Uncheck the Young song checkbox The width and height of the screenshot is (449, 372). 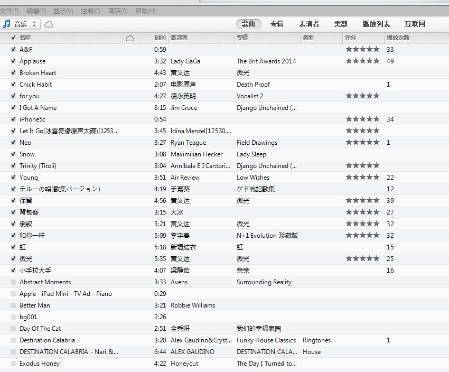coord(13,177)
